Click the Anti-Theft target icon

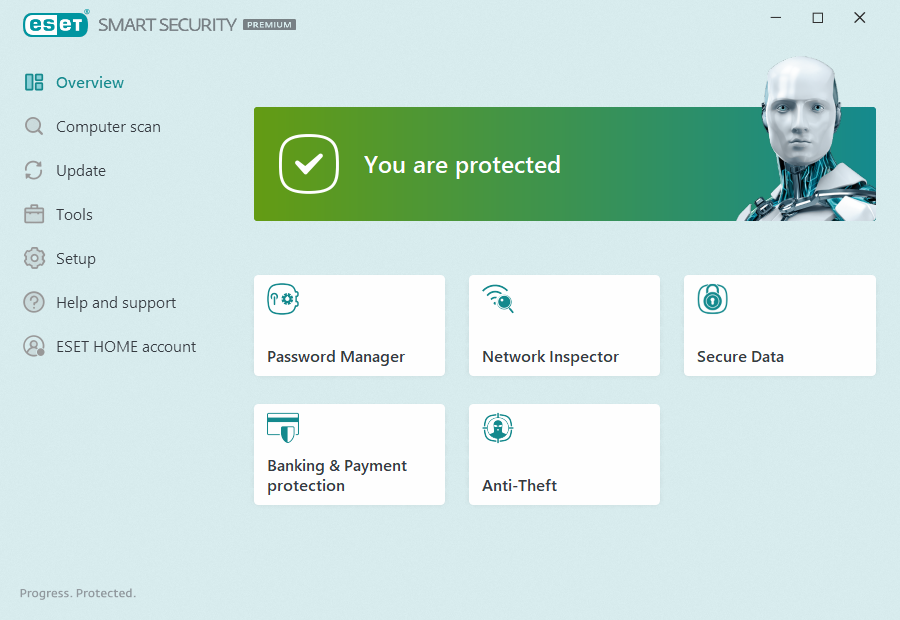coord(498,428)
